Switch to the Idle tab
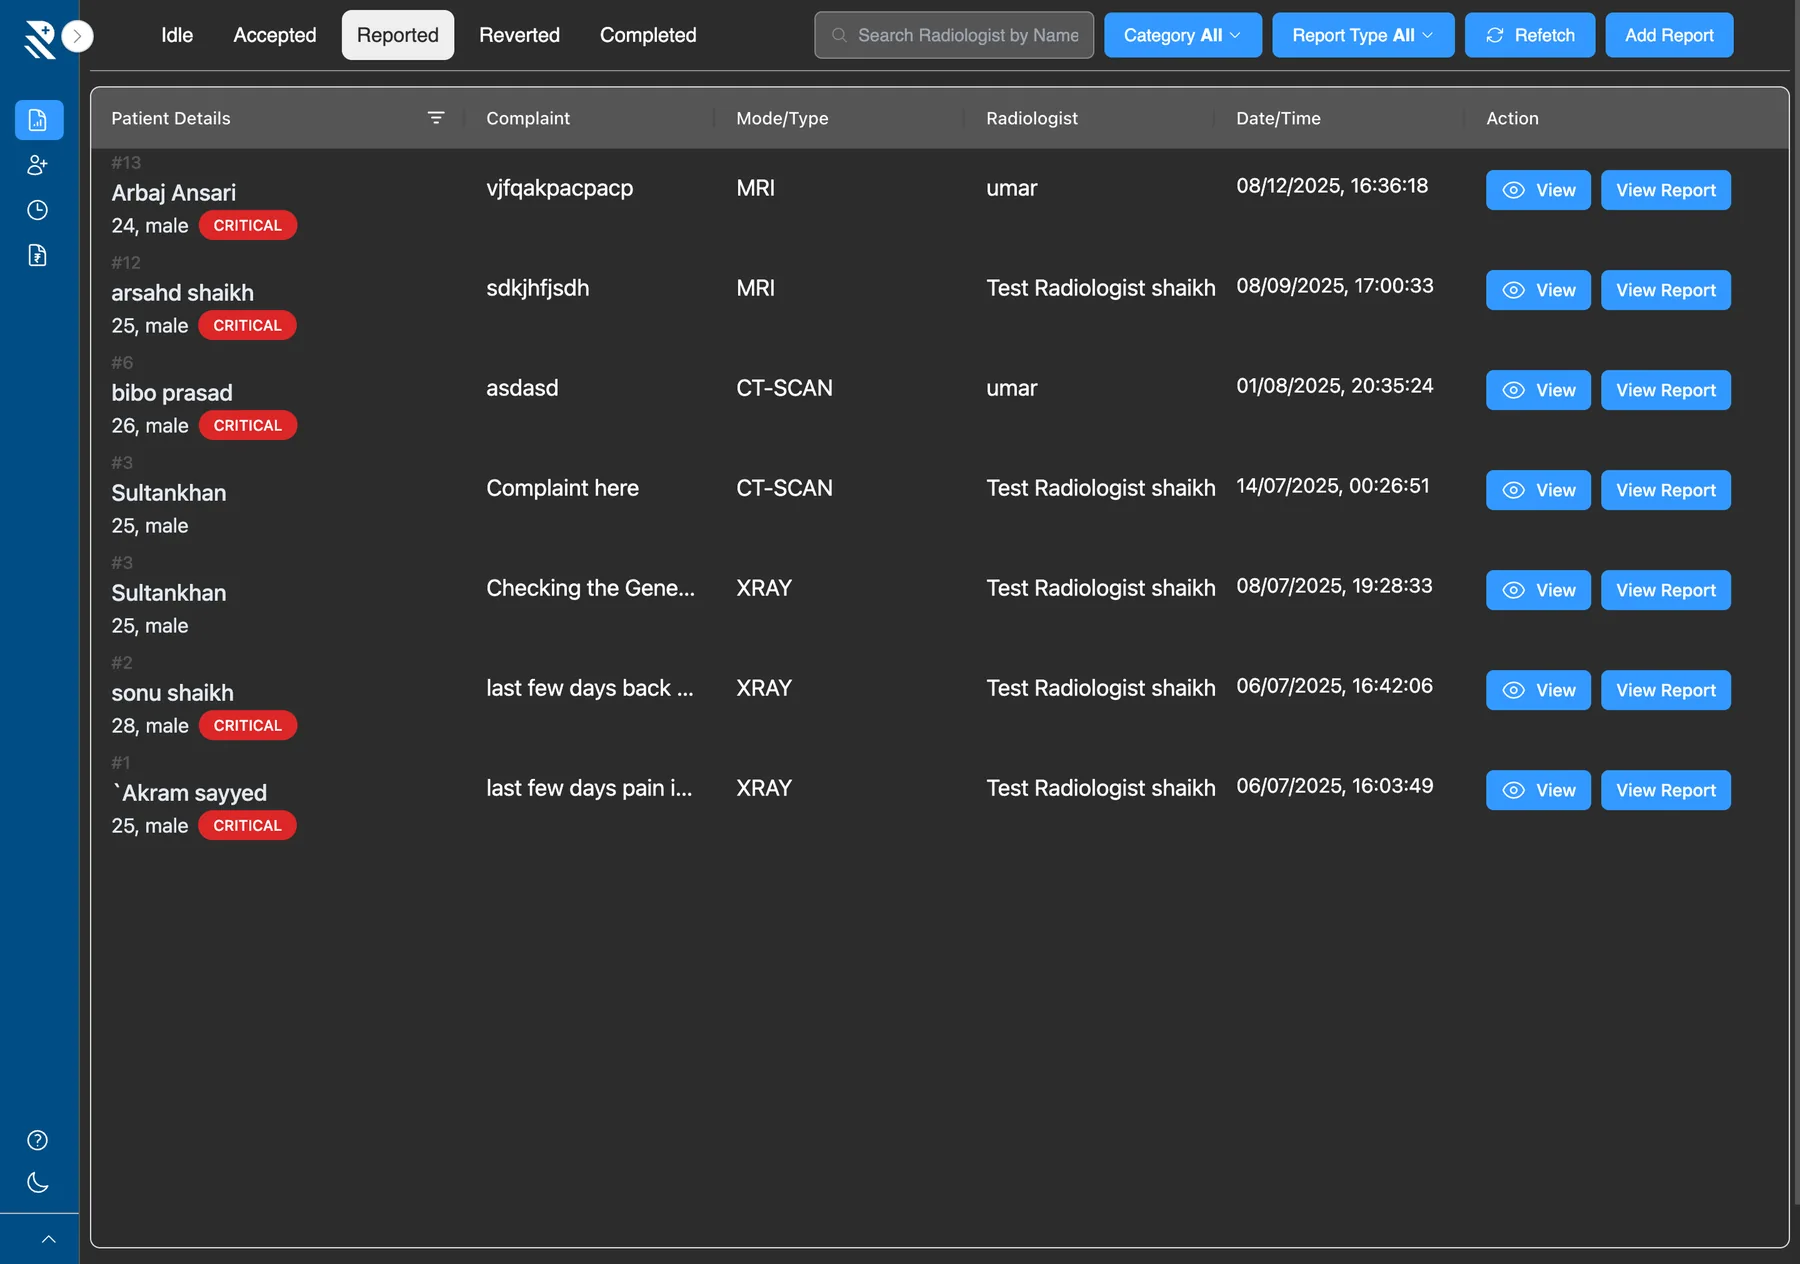The height and width of the screenshot is (1264, 1800). pyautogui.click(x=177, y=35)
